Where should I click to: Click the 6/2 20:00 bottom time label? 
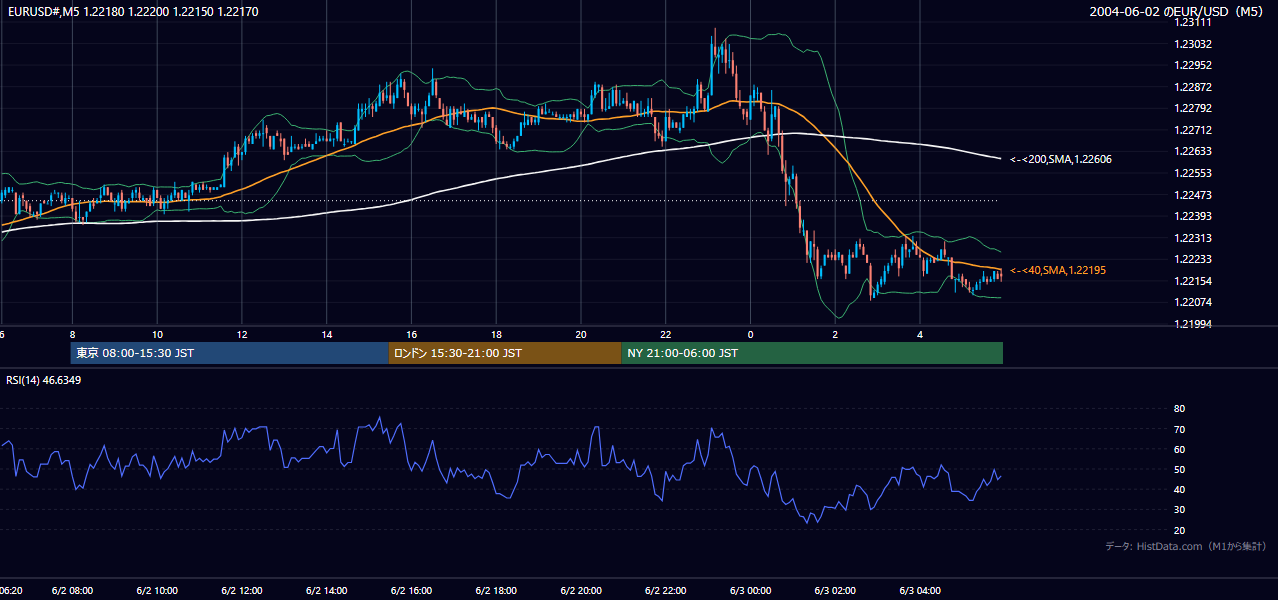581,591
